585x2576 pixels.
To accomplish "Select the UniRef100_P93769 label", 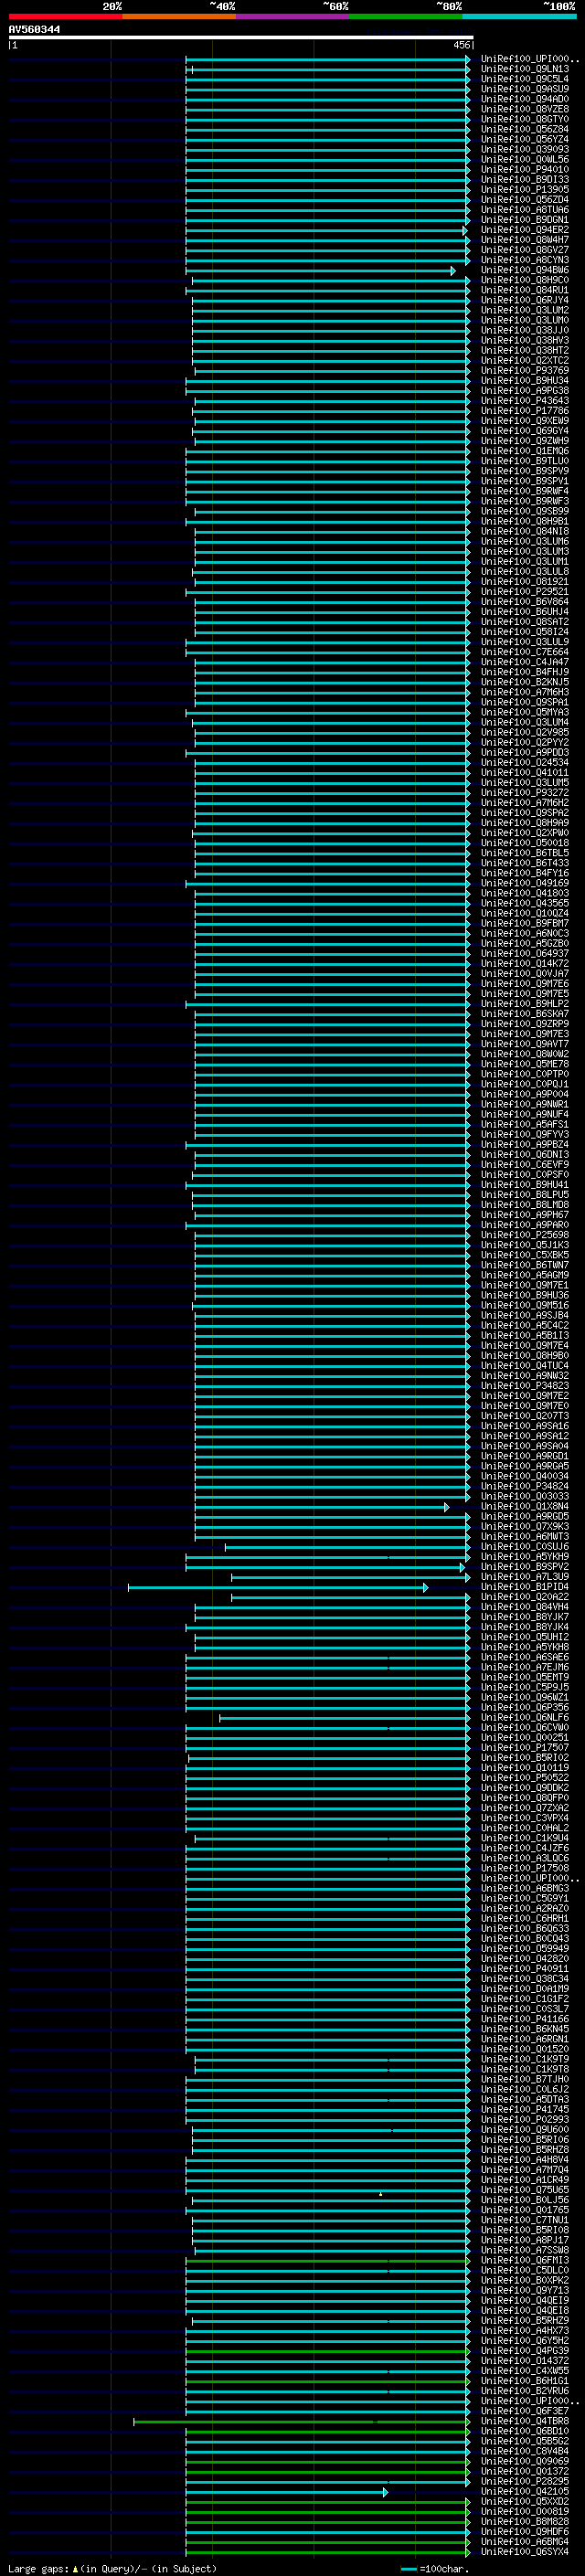I will (525, 371).
